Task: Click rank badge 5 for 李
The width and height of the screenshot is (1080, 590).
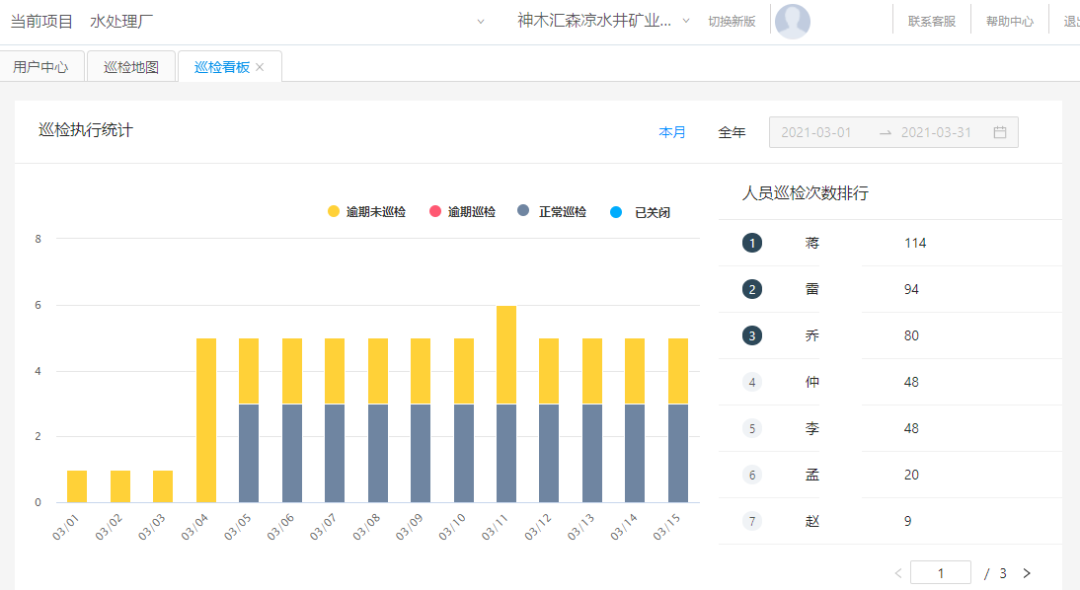Action: pyautogui.click(x=752, y=428)
